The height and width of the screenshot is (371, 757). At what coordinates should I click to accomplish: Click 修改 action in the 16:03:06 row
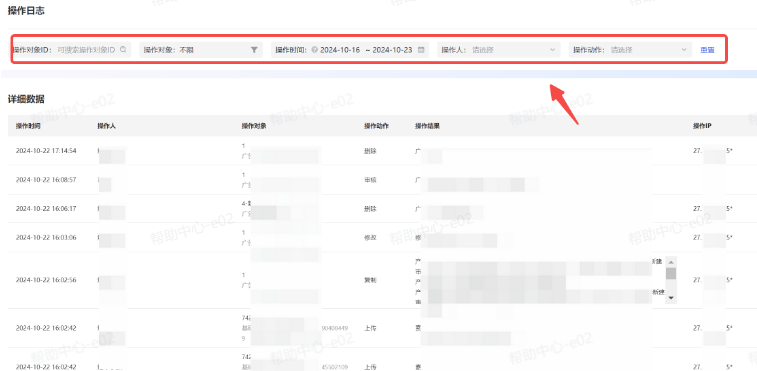370,238
